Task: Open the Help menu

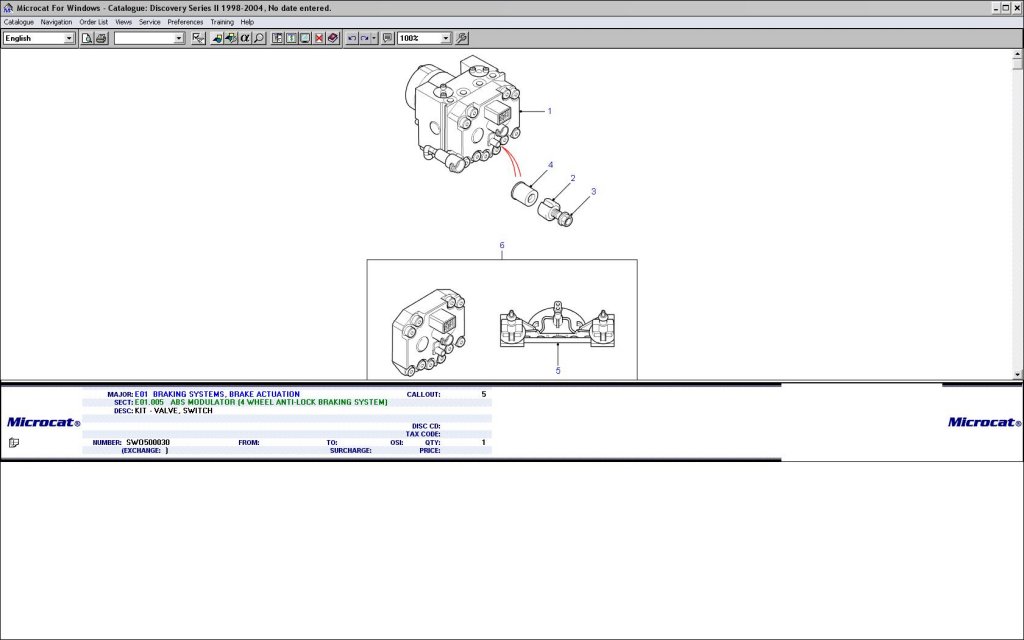Action: (x=247, y=22)
